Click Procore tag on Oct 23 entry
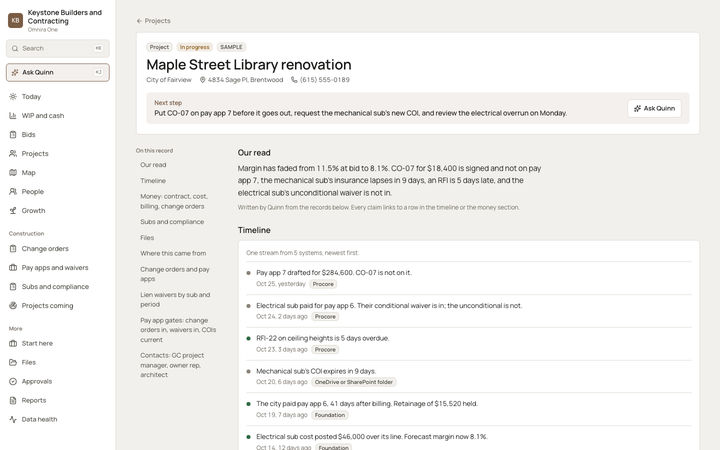The image size is (720, 450). click(x=325, y=350)
